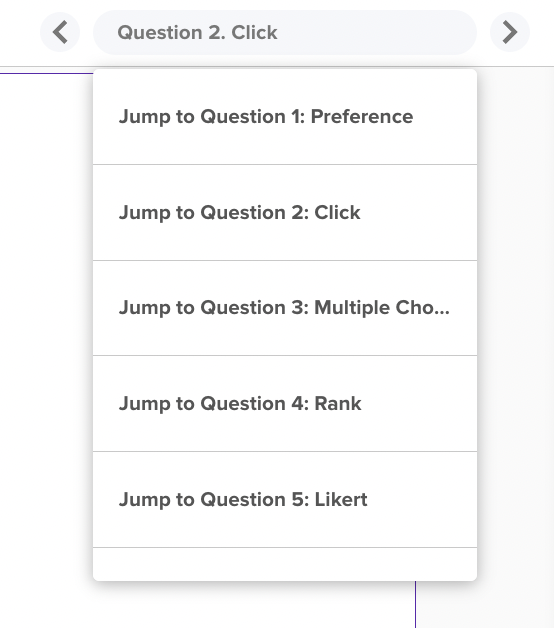Select the Click question in jump list

pyautogui.click(x=285, y=212)
